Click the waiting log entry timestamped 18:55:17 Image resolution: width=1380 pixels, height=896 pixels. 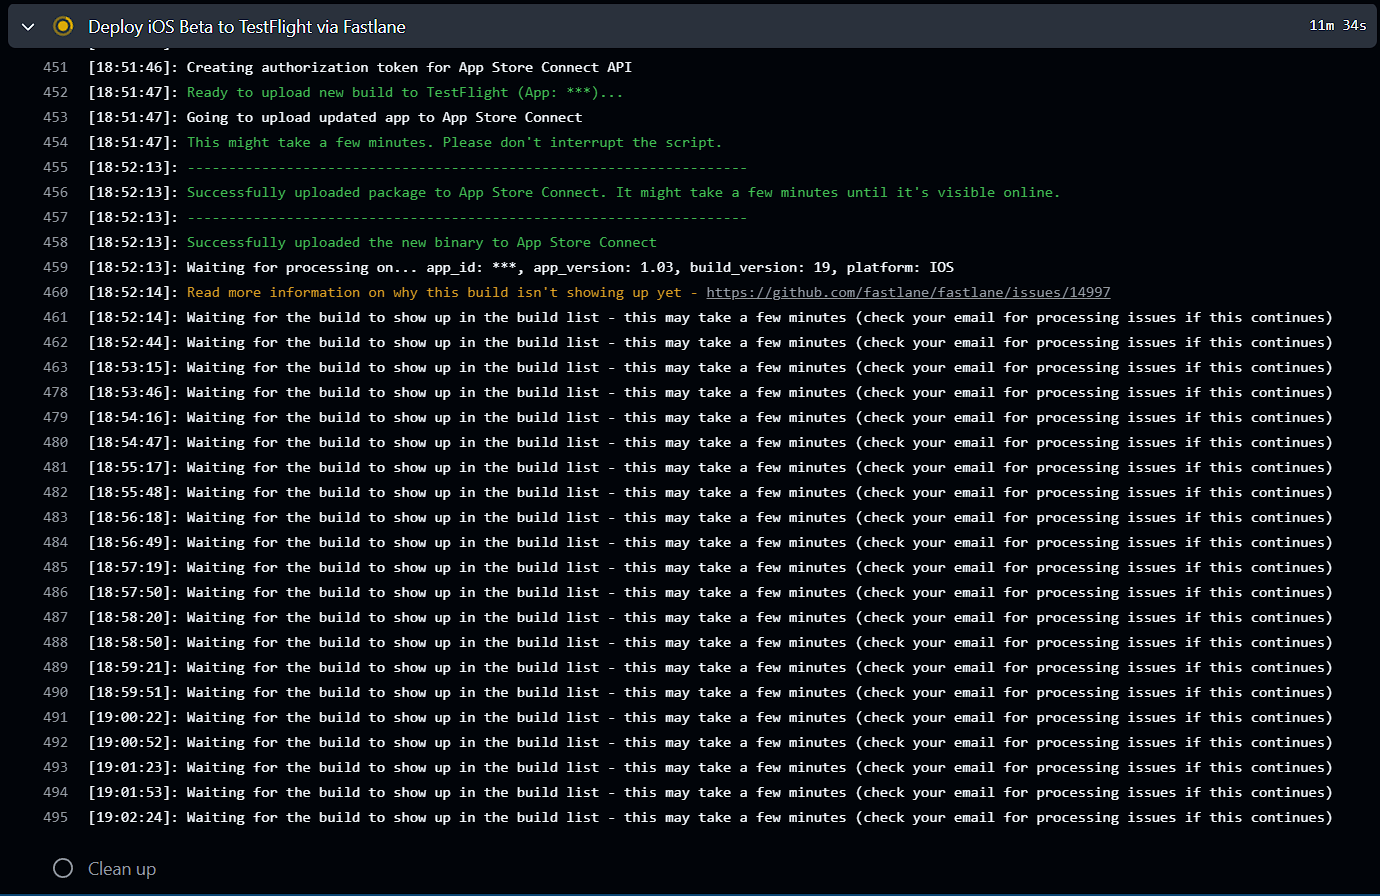pos(710,467)
